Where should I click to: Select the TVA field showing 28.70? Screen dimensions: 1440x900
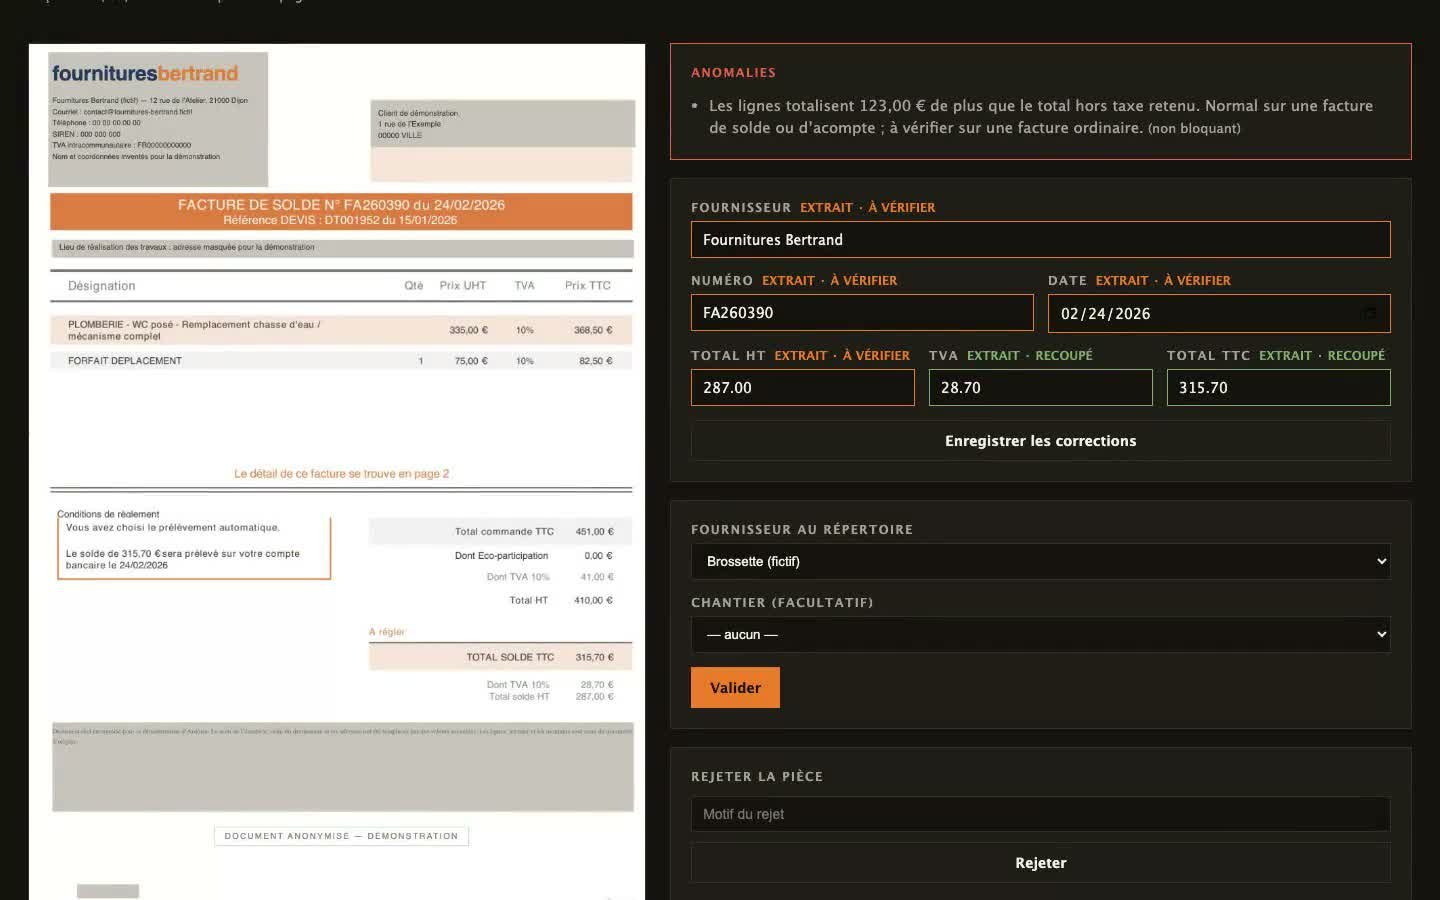tap(1040, 388)
